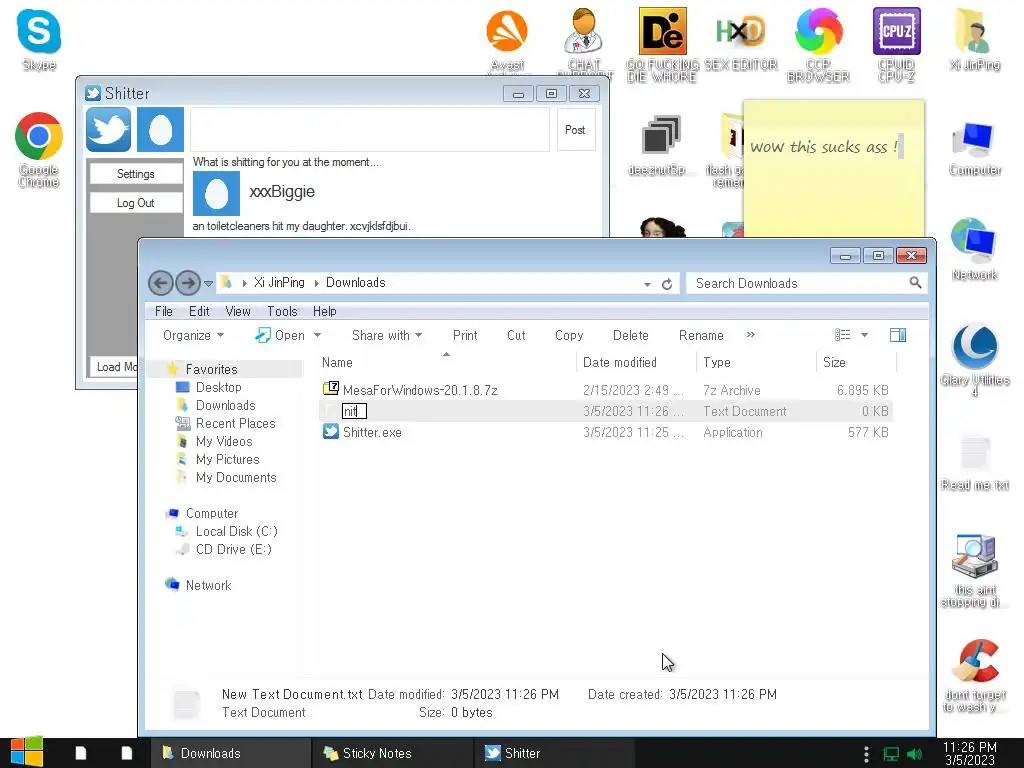Screen dimensions: 1024x768
Task: Switch to Sticky Notes taskbar button
Action: click(392, 753)
